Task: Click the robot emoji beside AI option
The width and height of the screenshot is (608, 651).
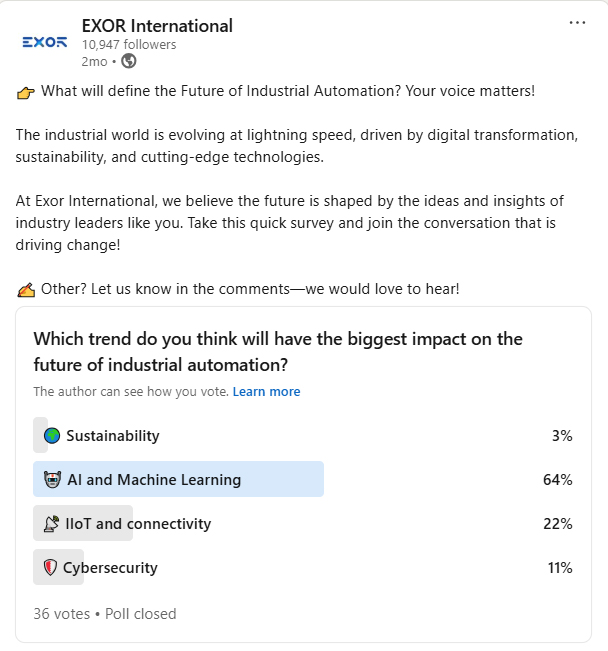Action: coord(53,480)
